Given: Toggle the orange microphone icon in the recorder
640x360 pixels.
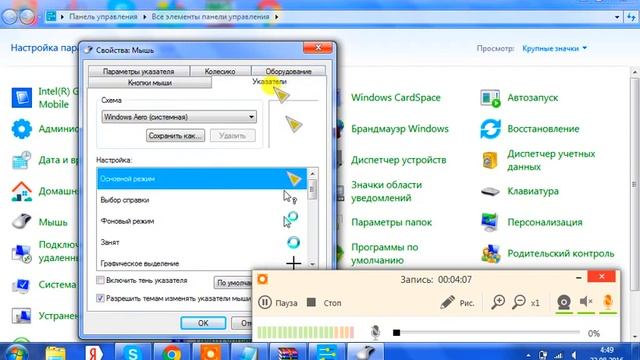Looking at the screenshot, I should [x=608, y=302].
